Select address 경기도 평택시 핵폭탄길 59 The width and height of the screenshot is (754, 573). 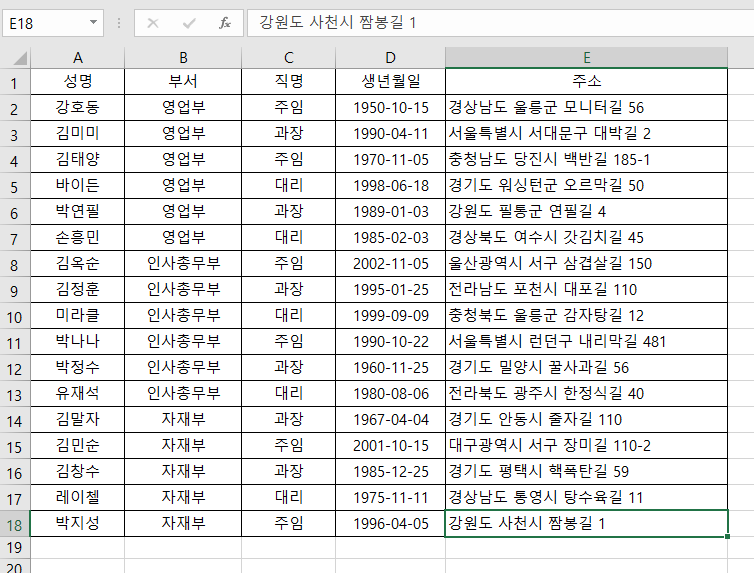tap(586, 471)
